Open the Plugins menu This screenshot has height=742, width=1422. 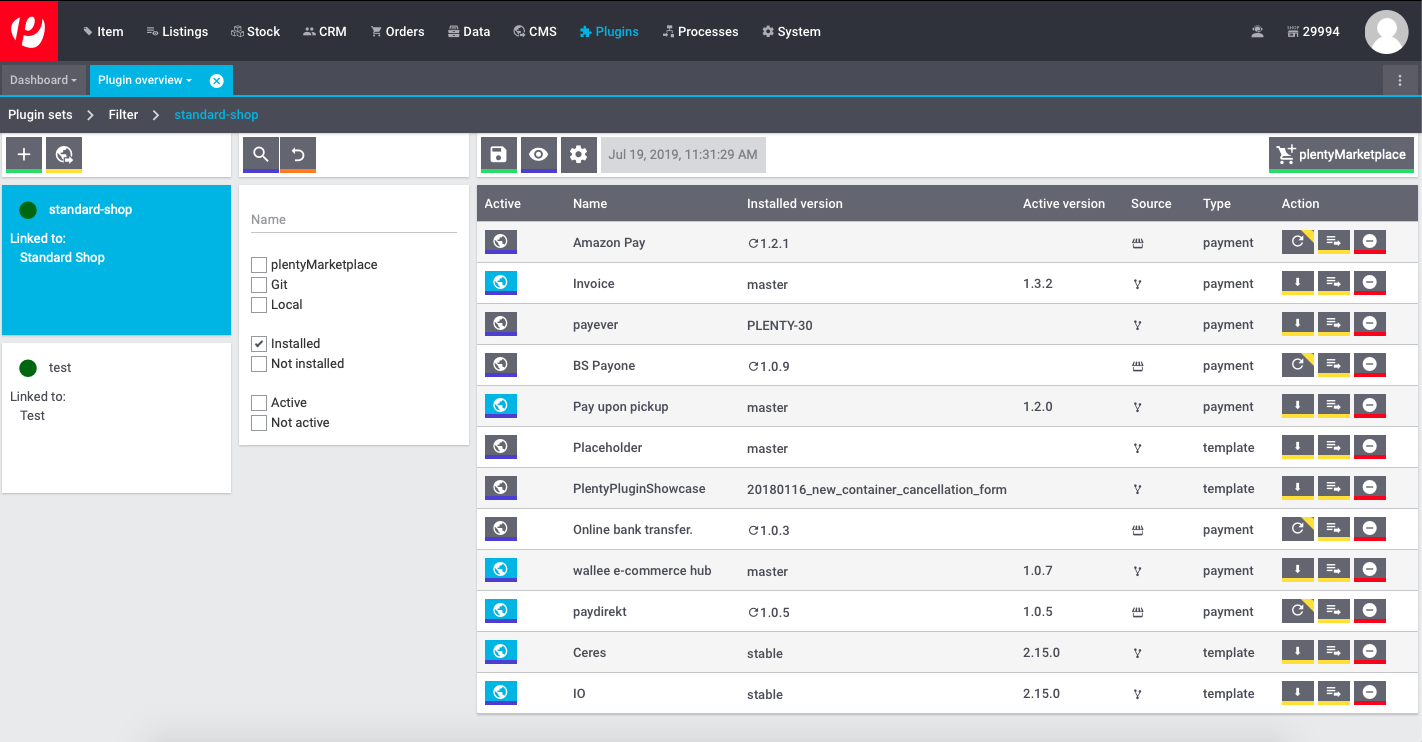[x=608, y=31]
